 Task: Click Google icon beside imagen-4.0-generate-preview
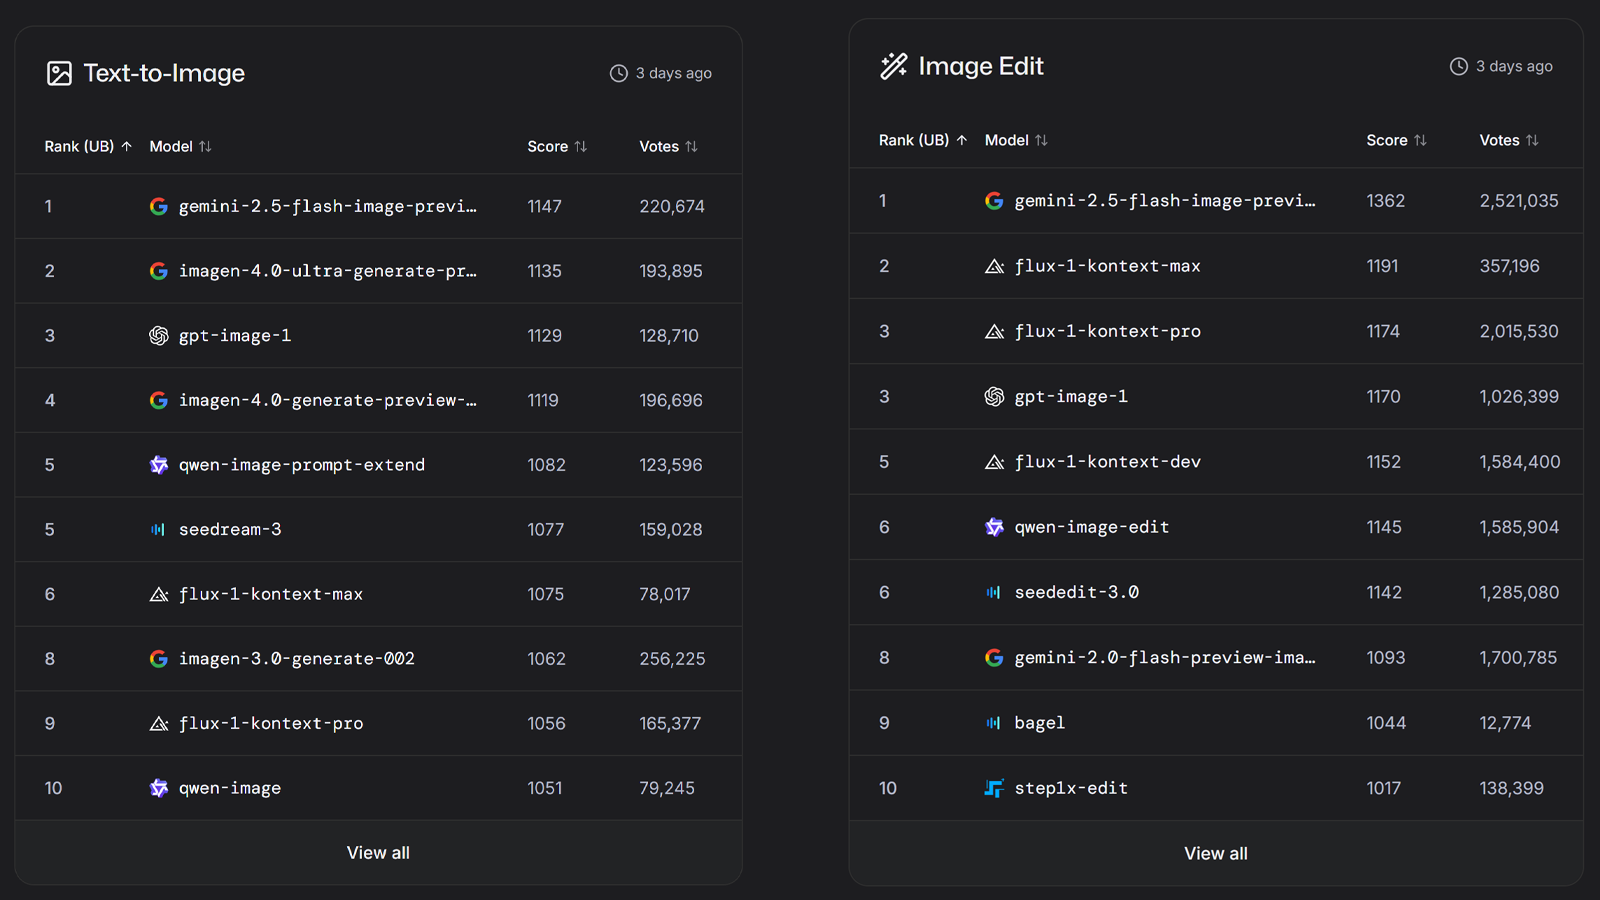point(159,400)
